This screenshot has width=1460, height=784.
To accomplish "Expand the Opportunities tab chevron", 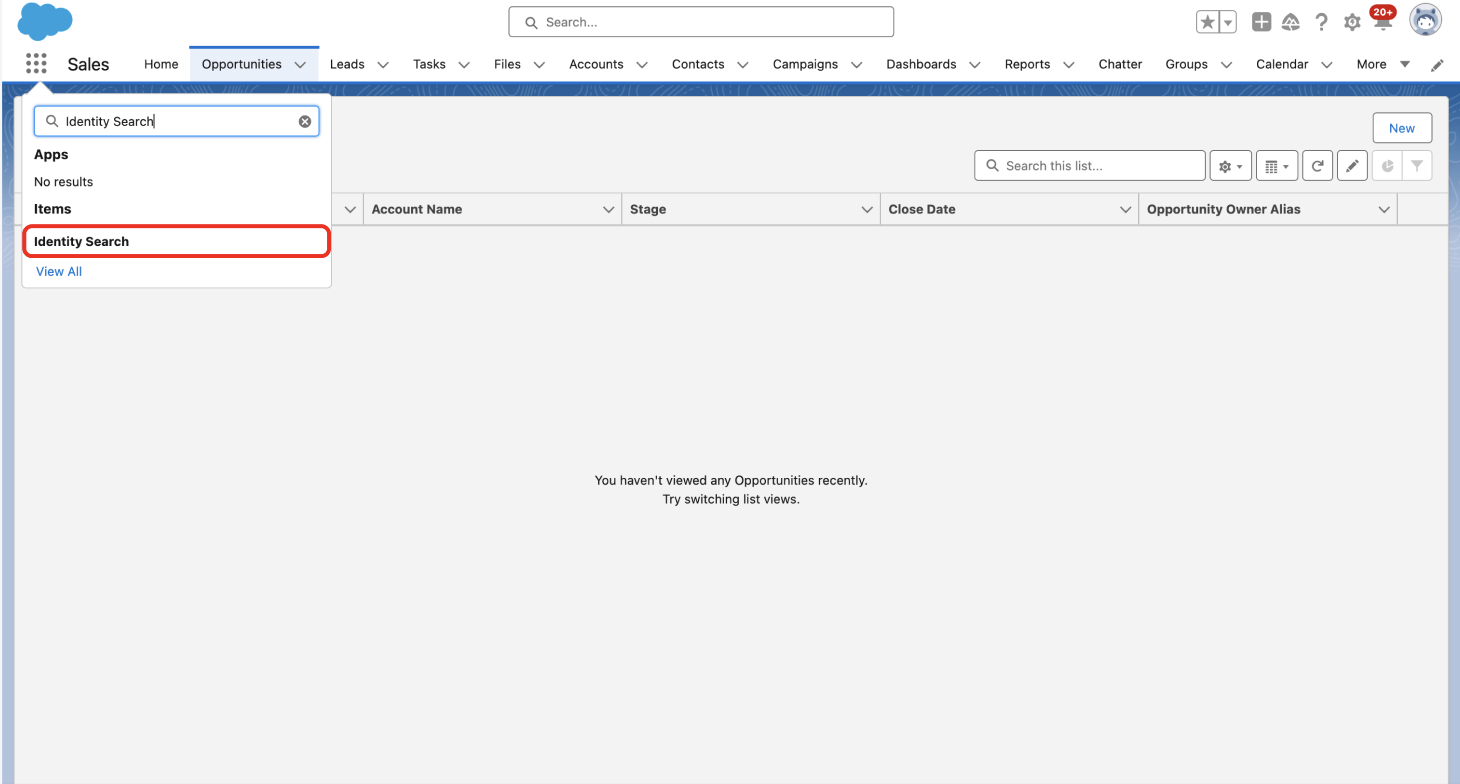I will coord(300,65).
